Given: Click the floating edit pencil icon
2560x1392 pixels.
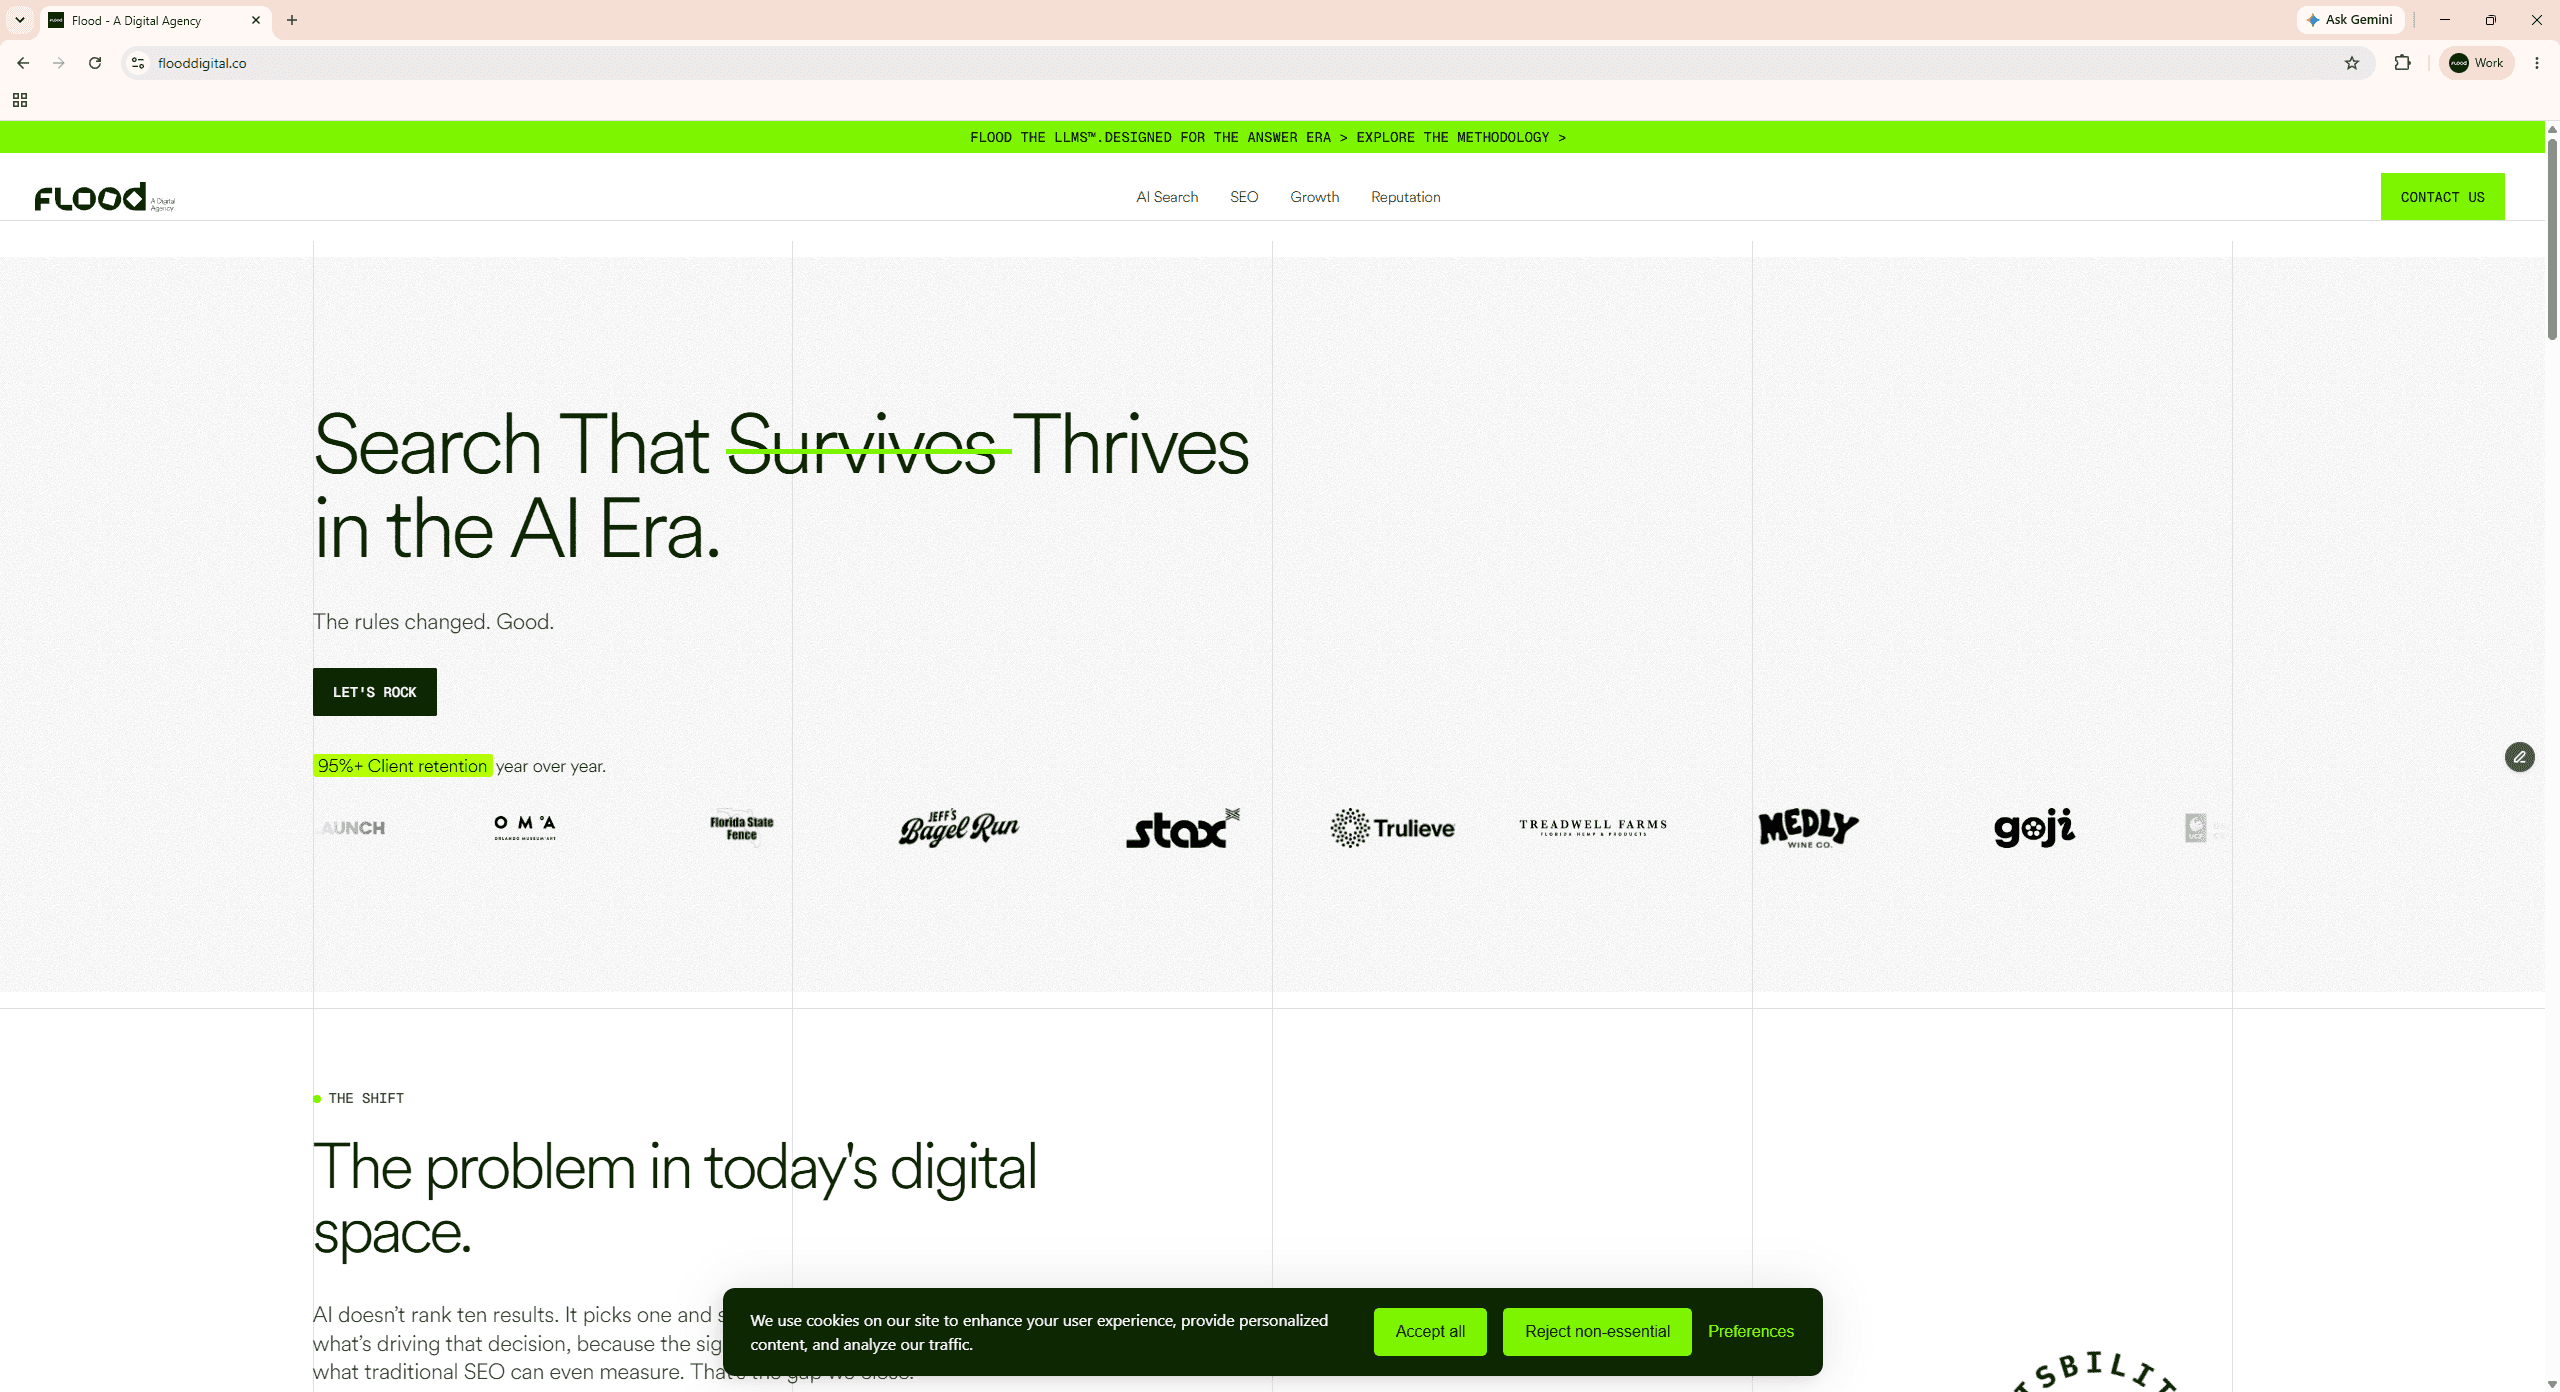Looking at the screenshot, I should coord(2519,757).
